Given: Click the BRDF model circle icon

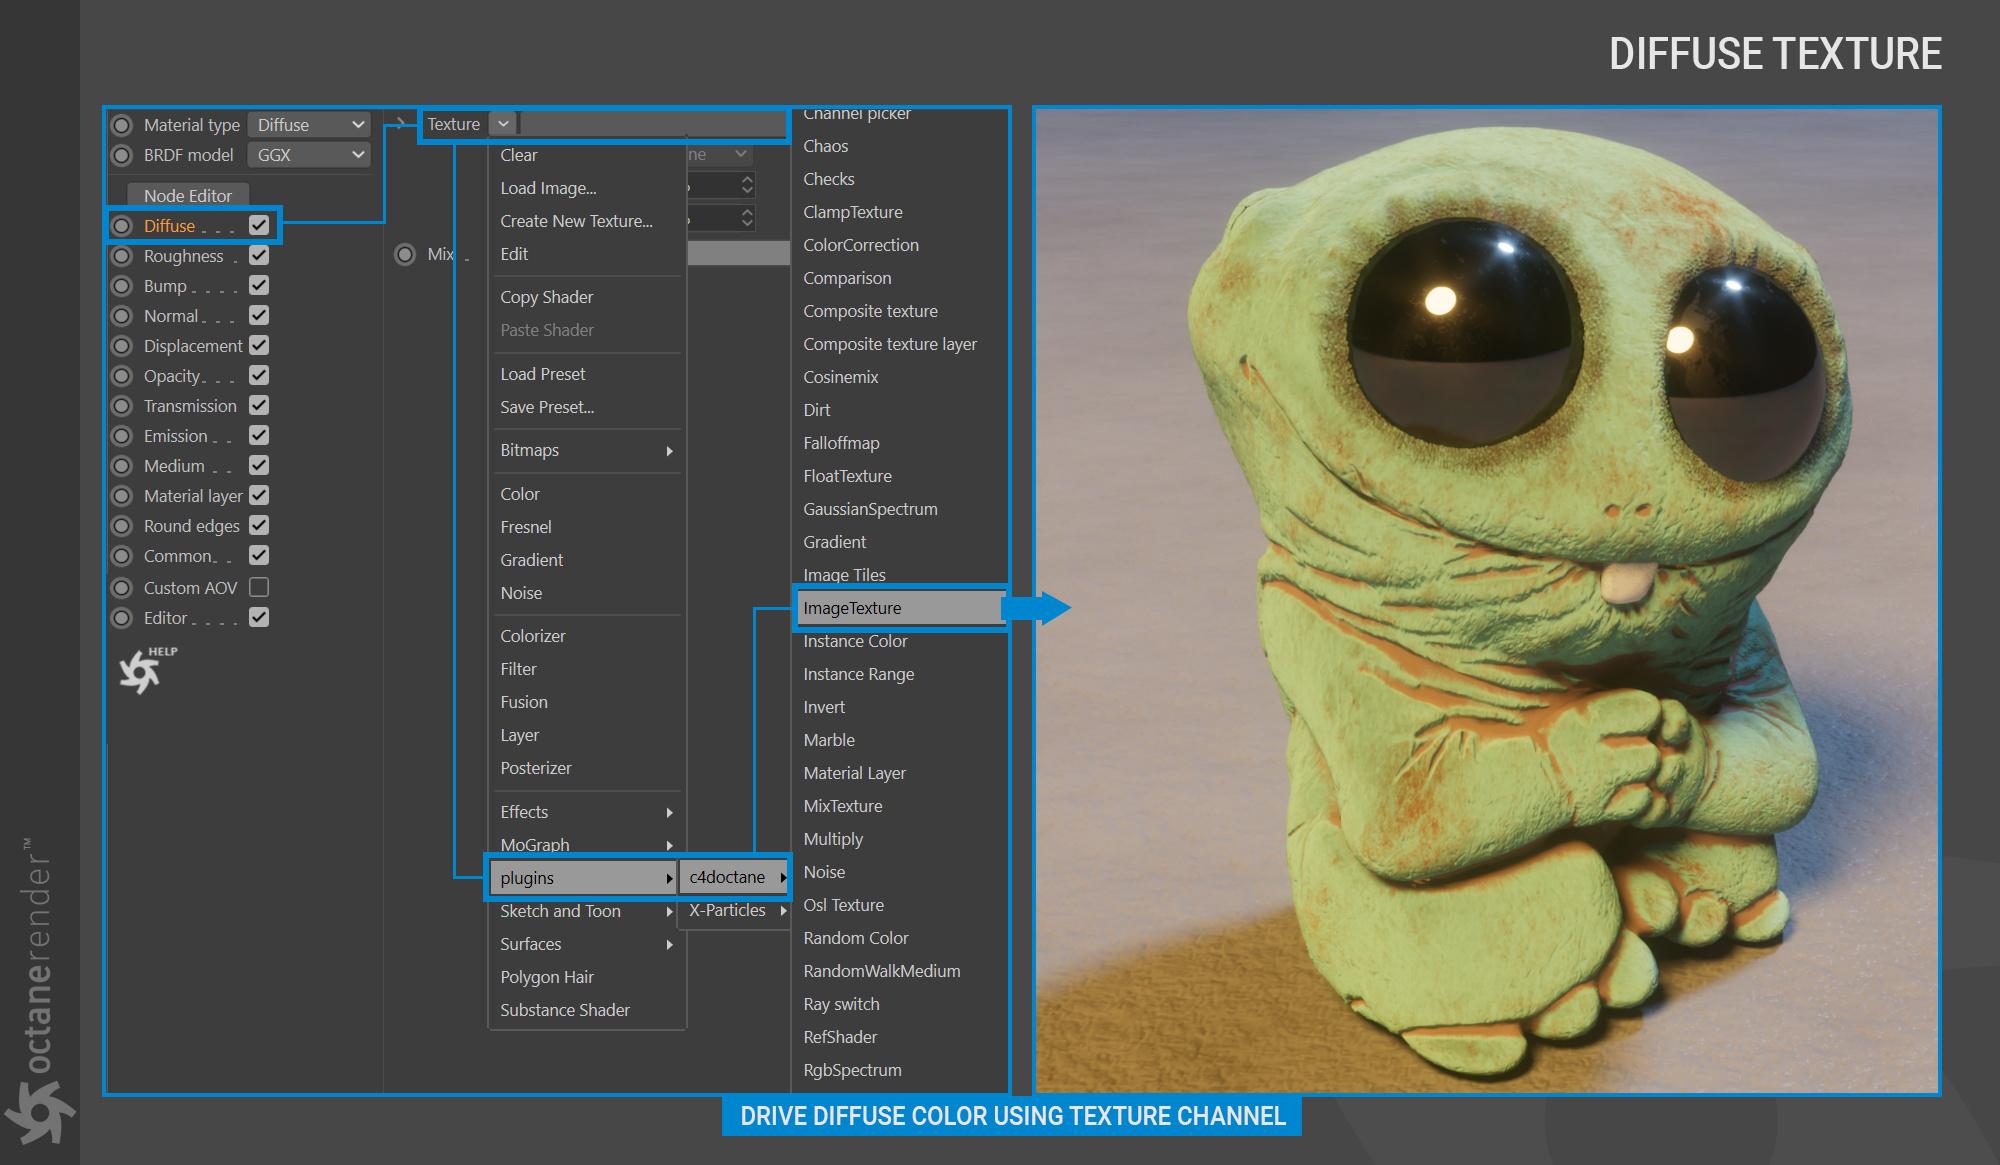Looking at the screenshot, I should click(122, 155).
